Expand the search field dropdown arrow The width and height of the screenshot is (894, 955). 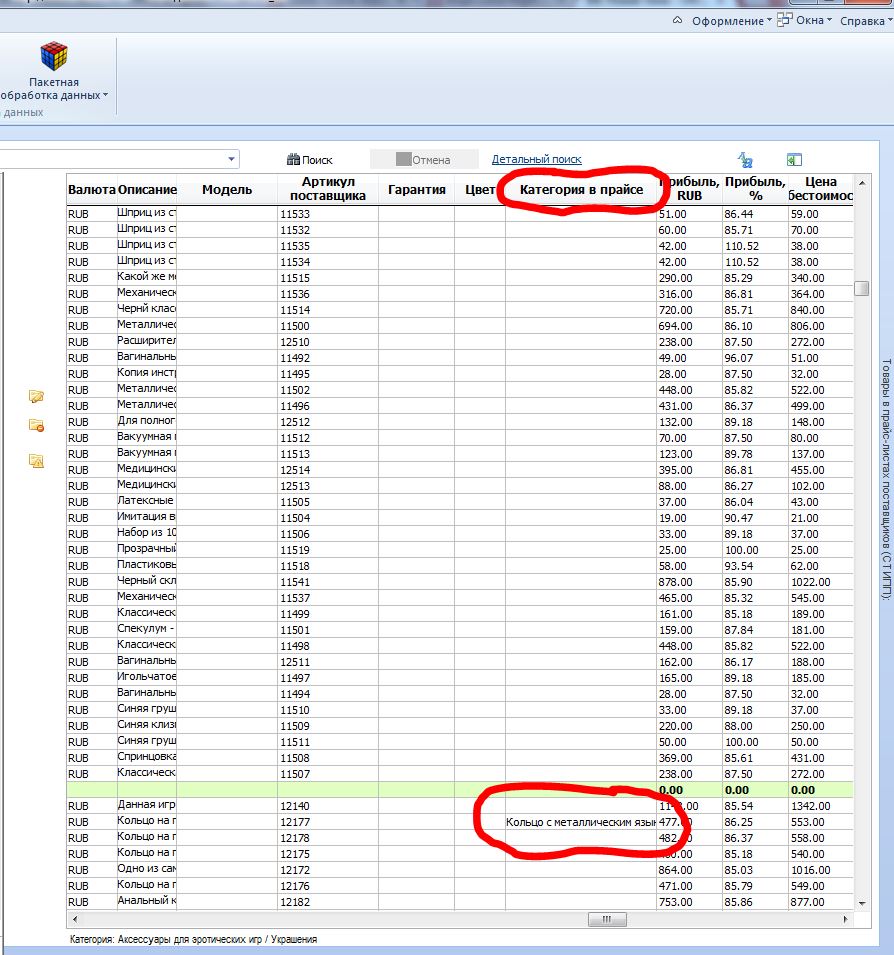coord(231,159)
